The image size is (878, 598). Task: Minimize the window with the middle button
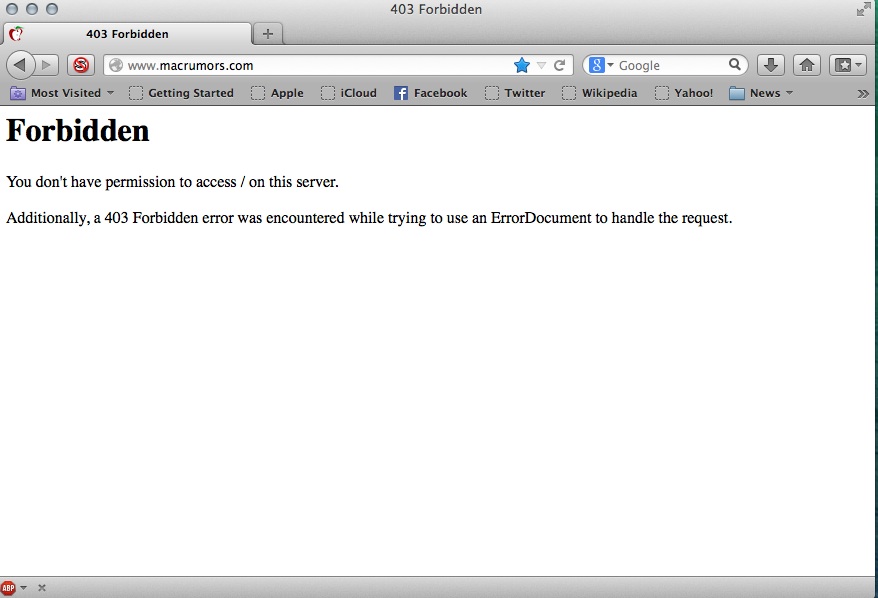point(32,9)
